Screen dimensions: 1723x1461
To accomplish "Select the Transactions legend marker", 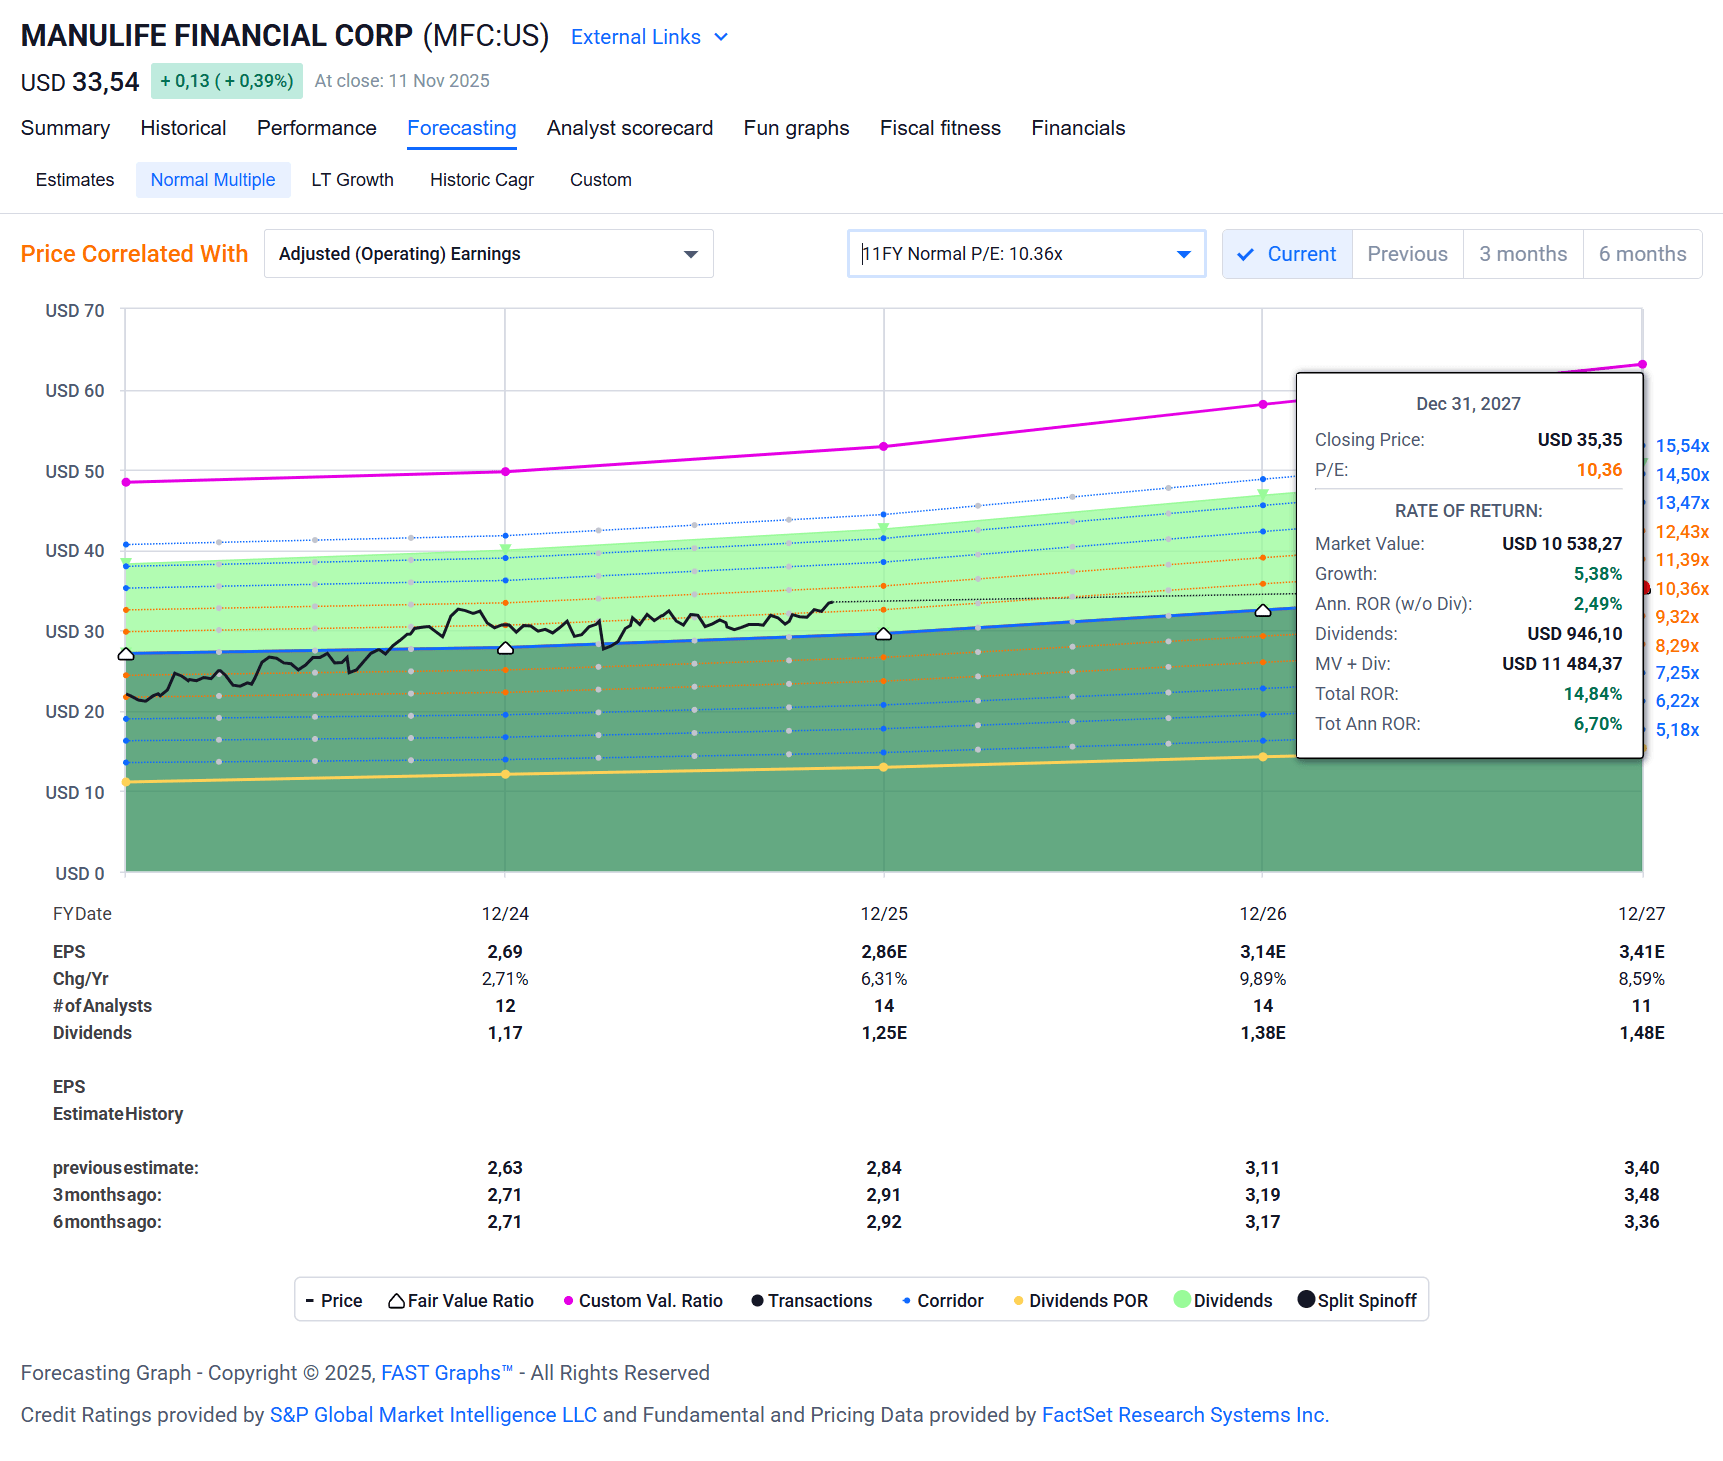I will (758, 1300).
